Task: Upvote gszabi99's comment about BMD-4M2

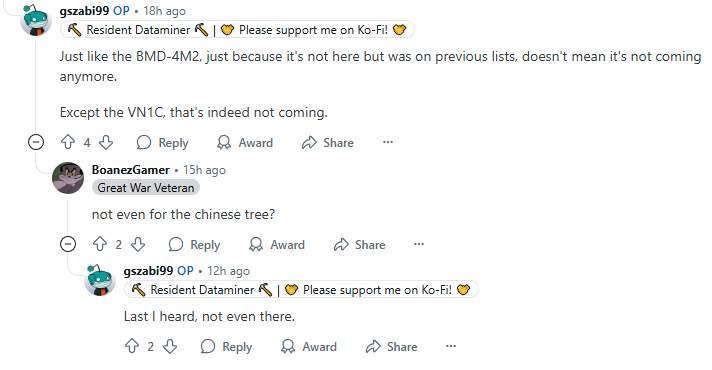Action: tap(68, 143)
